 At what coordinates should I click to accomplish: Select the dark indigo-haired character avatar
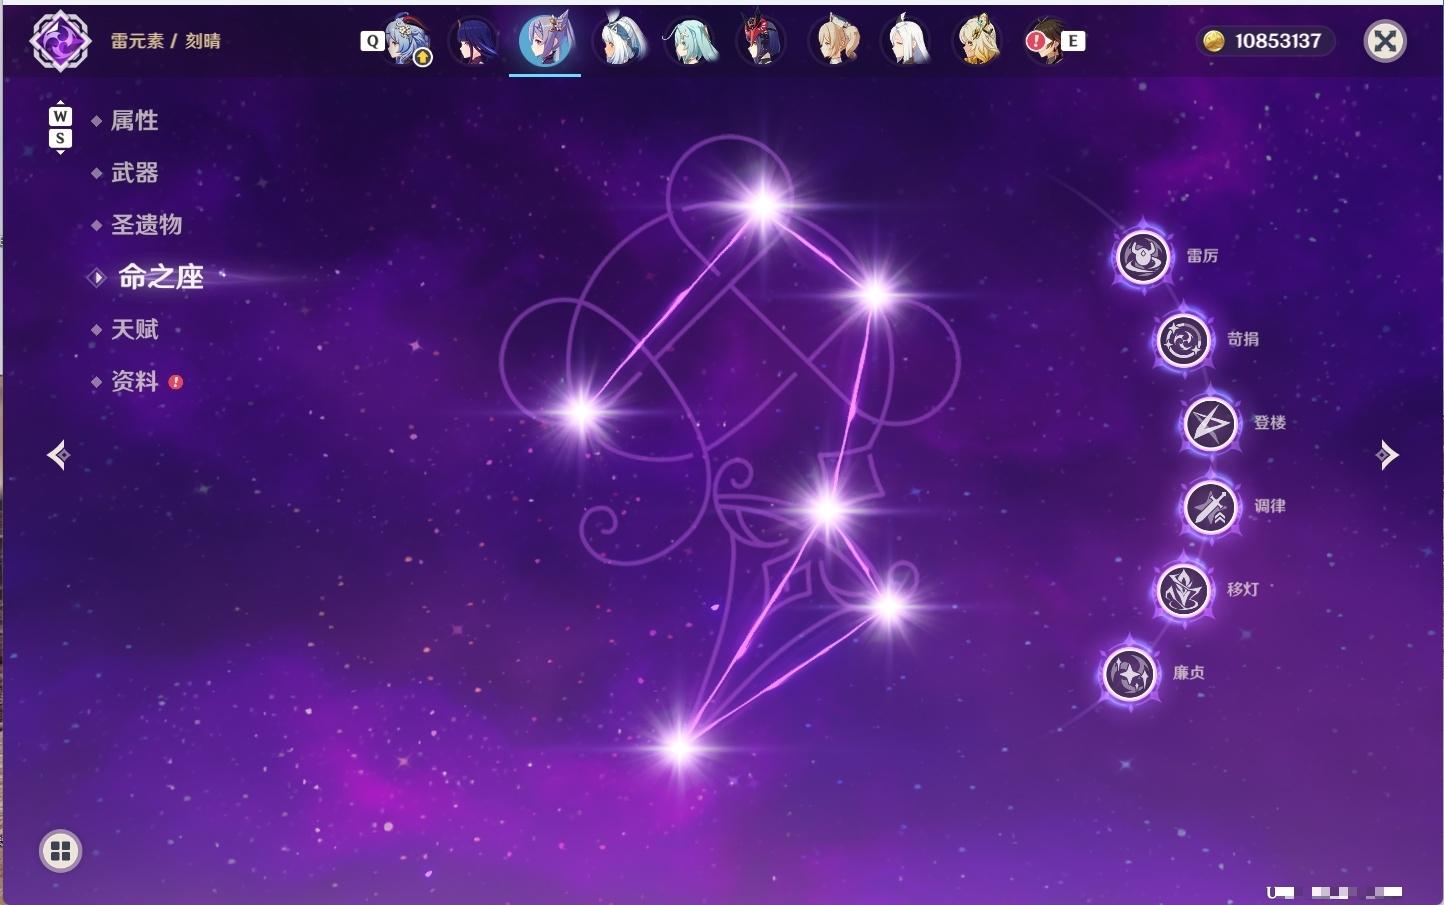click(474, 41)
